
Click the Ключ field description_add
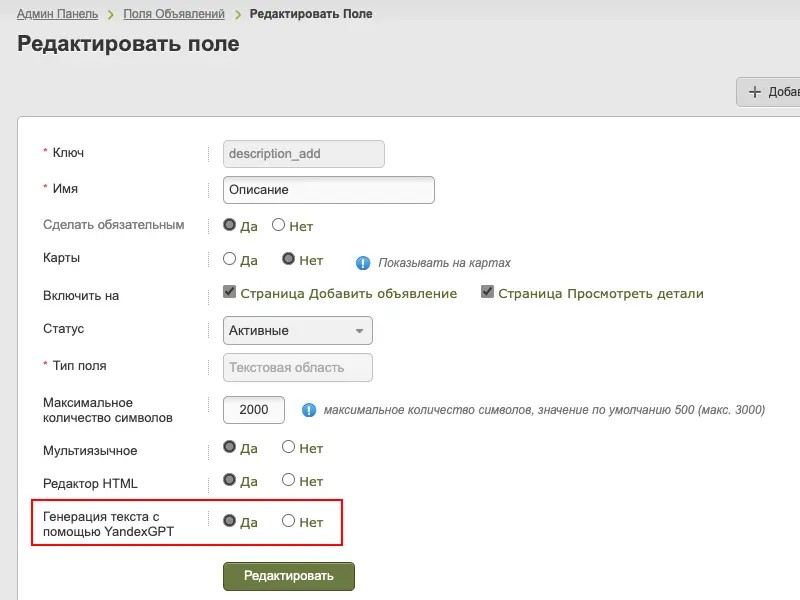coord(303,154)
